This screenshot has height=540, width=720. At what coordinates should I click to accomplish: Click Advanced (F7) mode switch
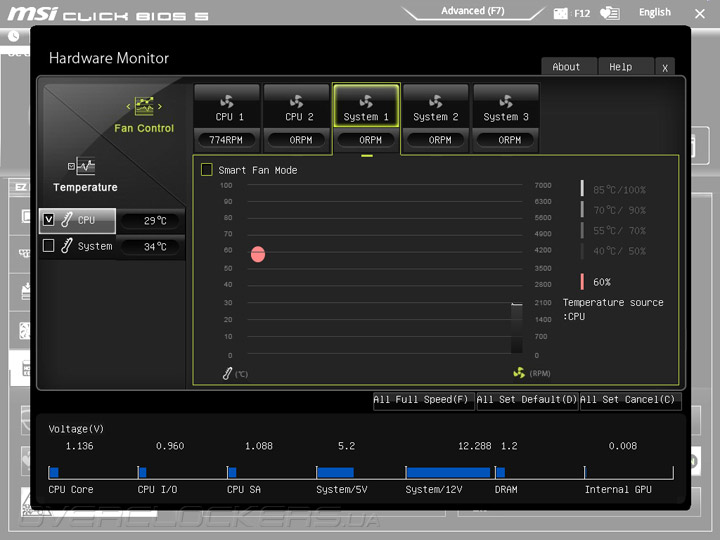click(x=473, y=11)
